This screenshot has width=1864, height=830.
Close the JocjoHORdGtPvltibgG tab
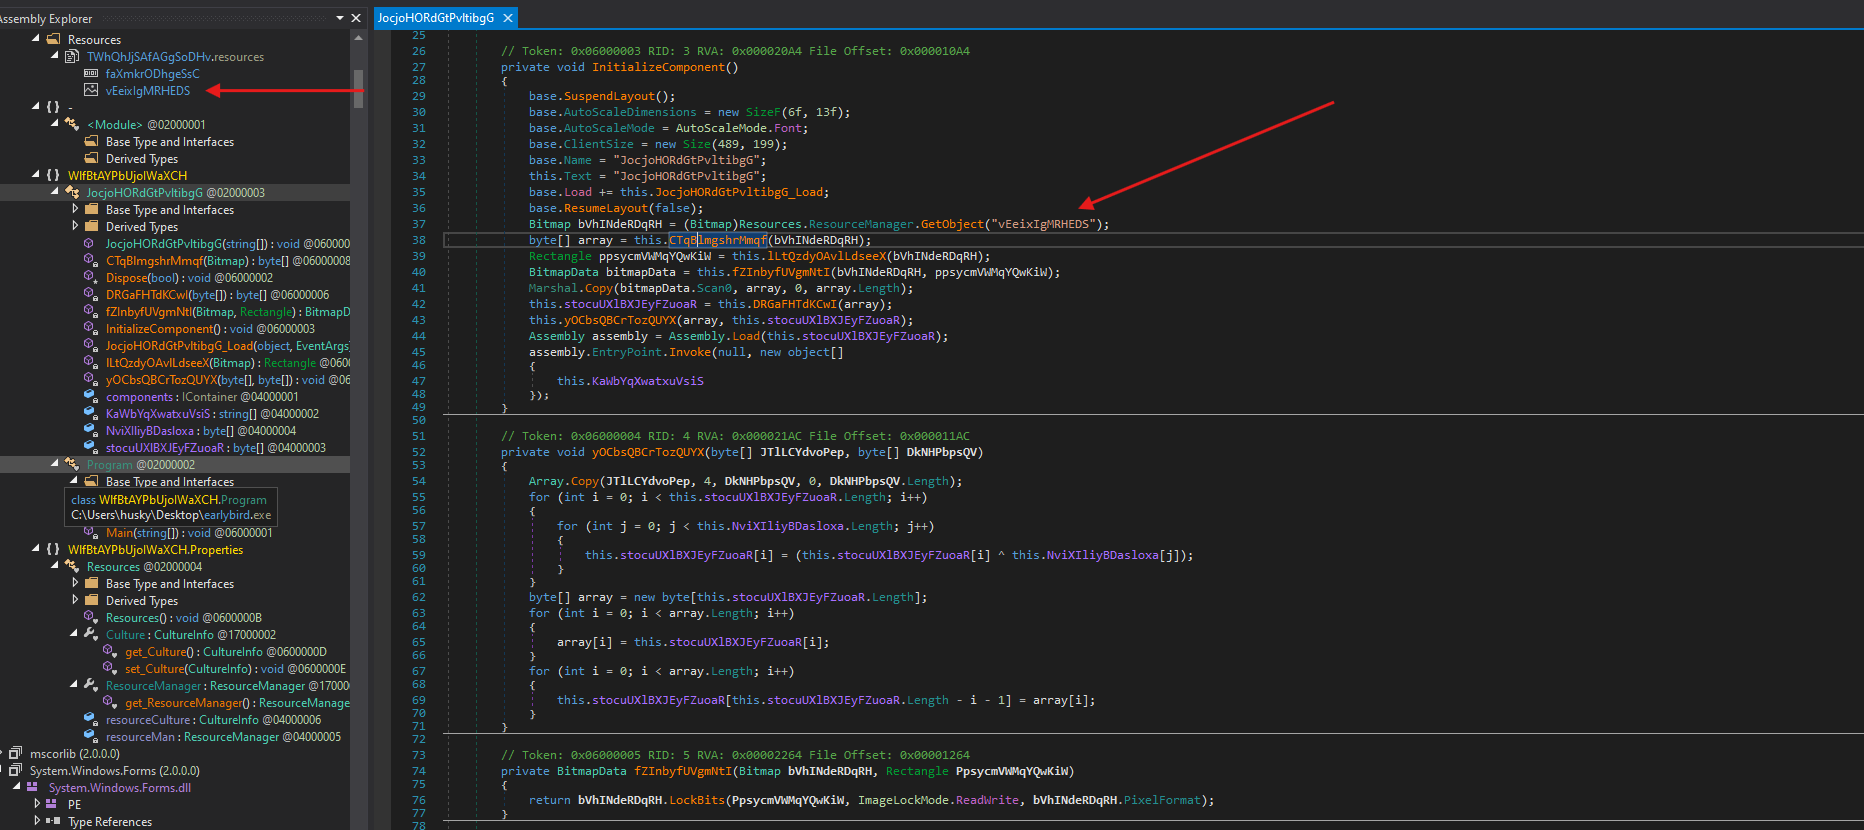click(x=508, y=18)
